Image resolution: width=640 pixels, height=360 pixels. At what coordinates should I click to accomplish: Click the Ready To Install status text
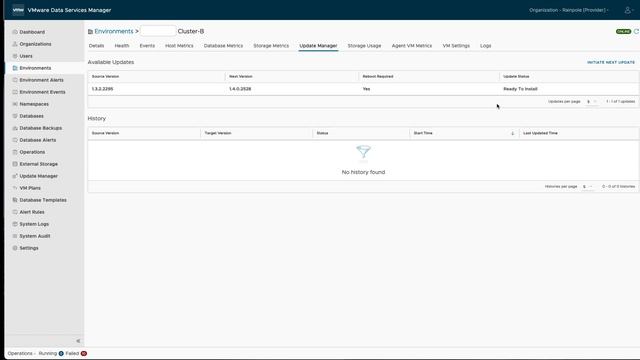(x=520, y=89)
